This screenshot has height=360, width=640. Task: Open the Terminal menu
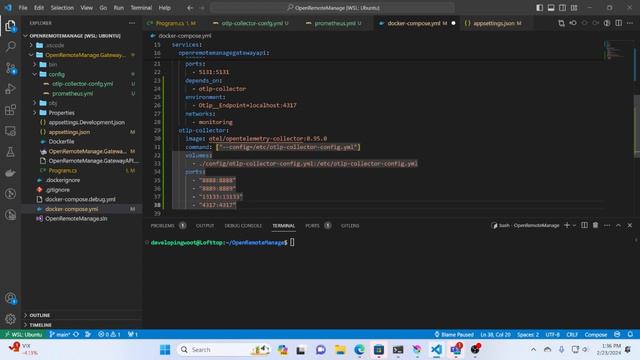(x=141, y=8)
